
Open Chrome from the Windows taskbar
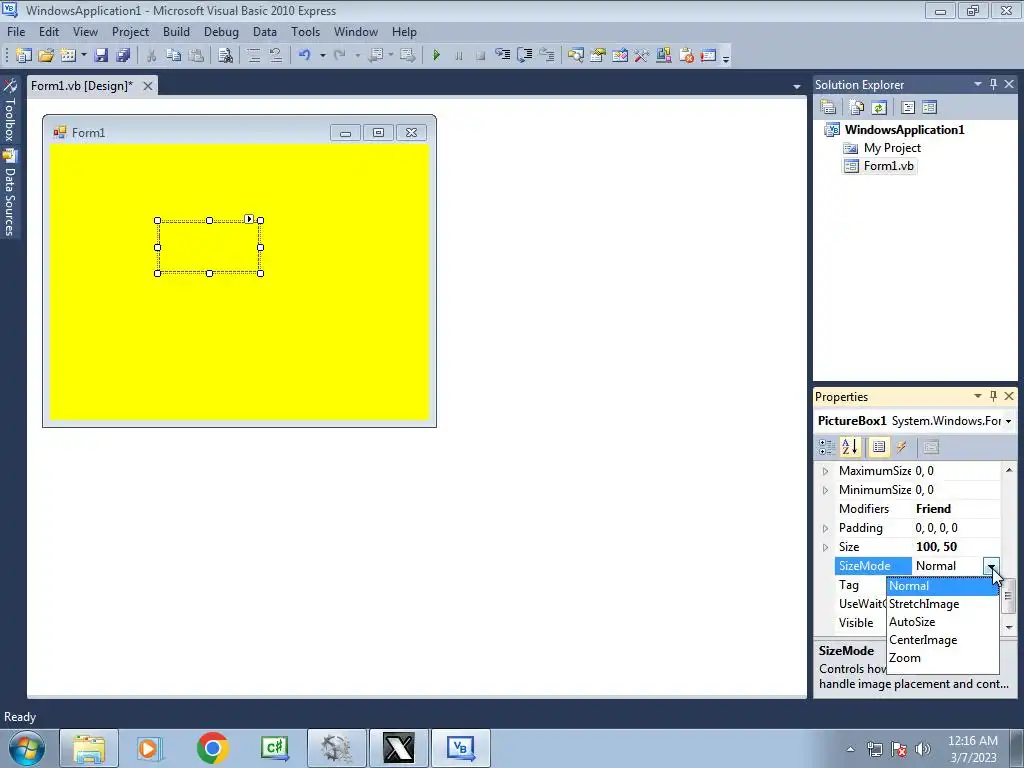[212, 748]
